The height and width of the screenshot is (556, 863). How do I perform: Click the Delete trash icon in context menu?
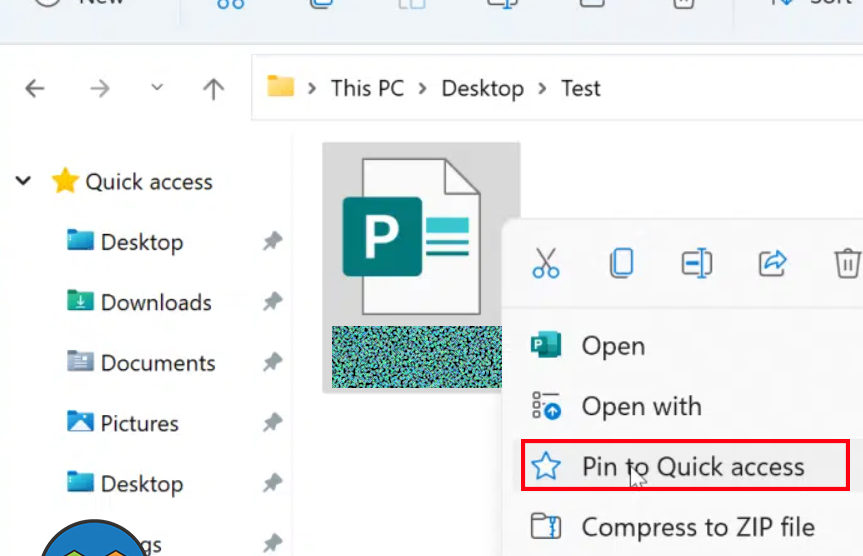[x=846, y=263]
